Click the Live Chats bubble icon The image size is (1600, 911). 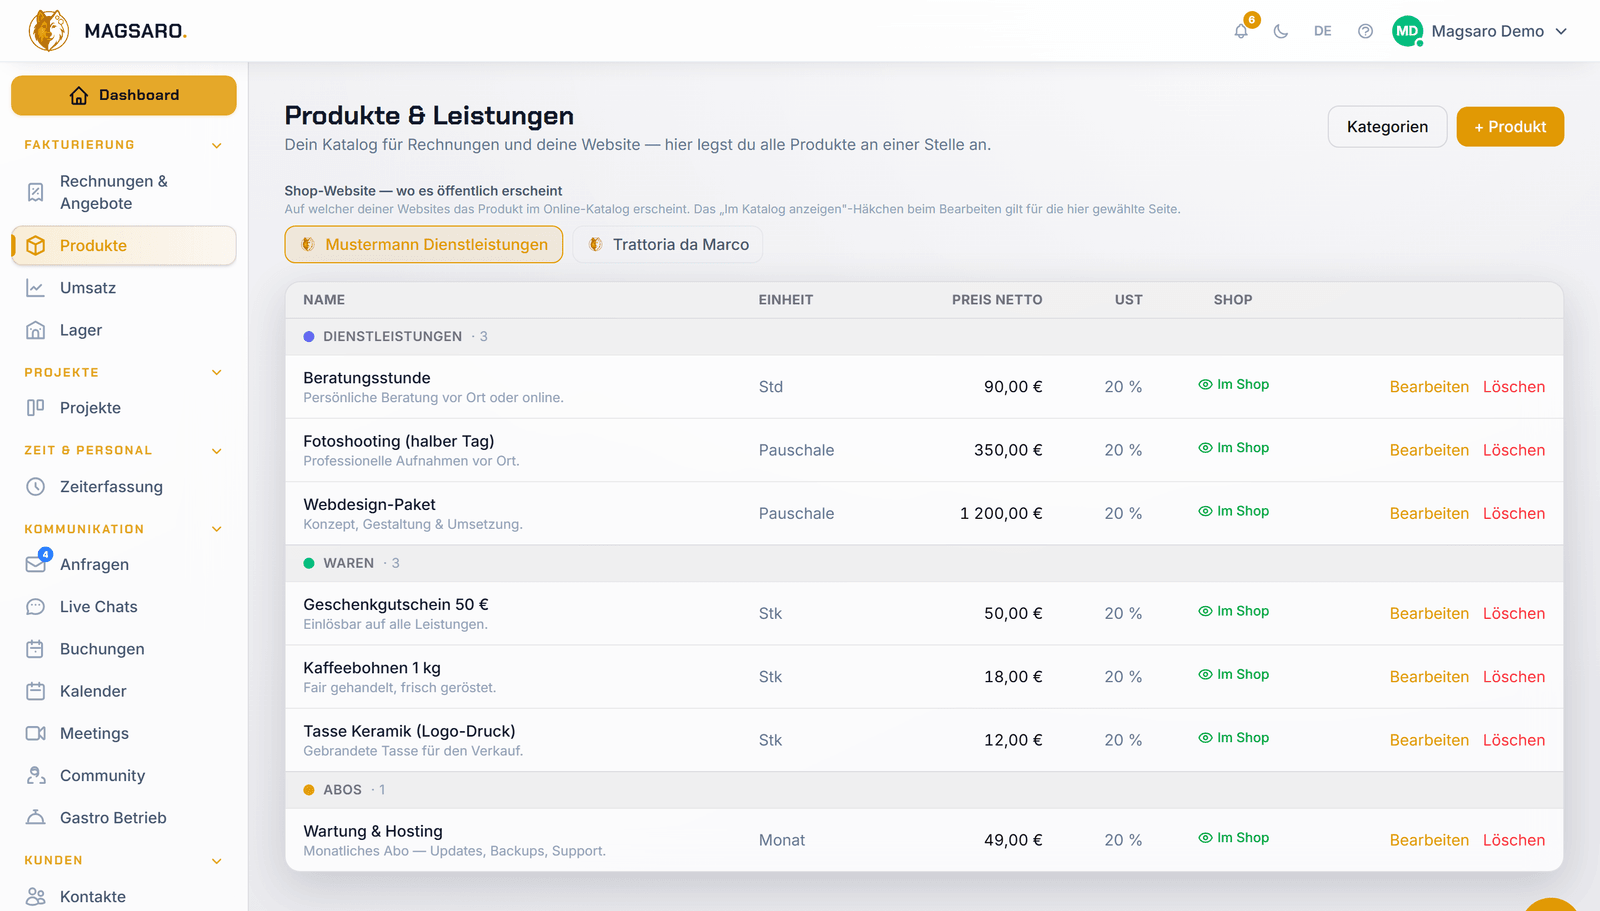tap(36, 607)
